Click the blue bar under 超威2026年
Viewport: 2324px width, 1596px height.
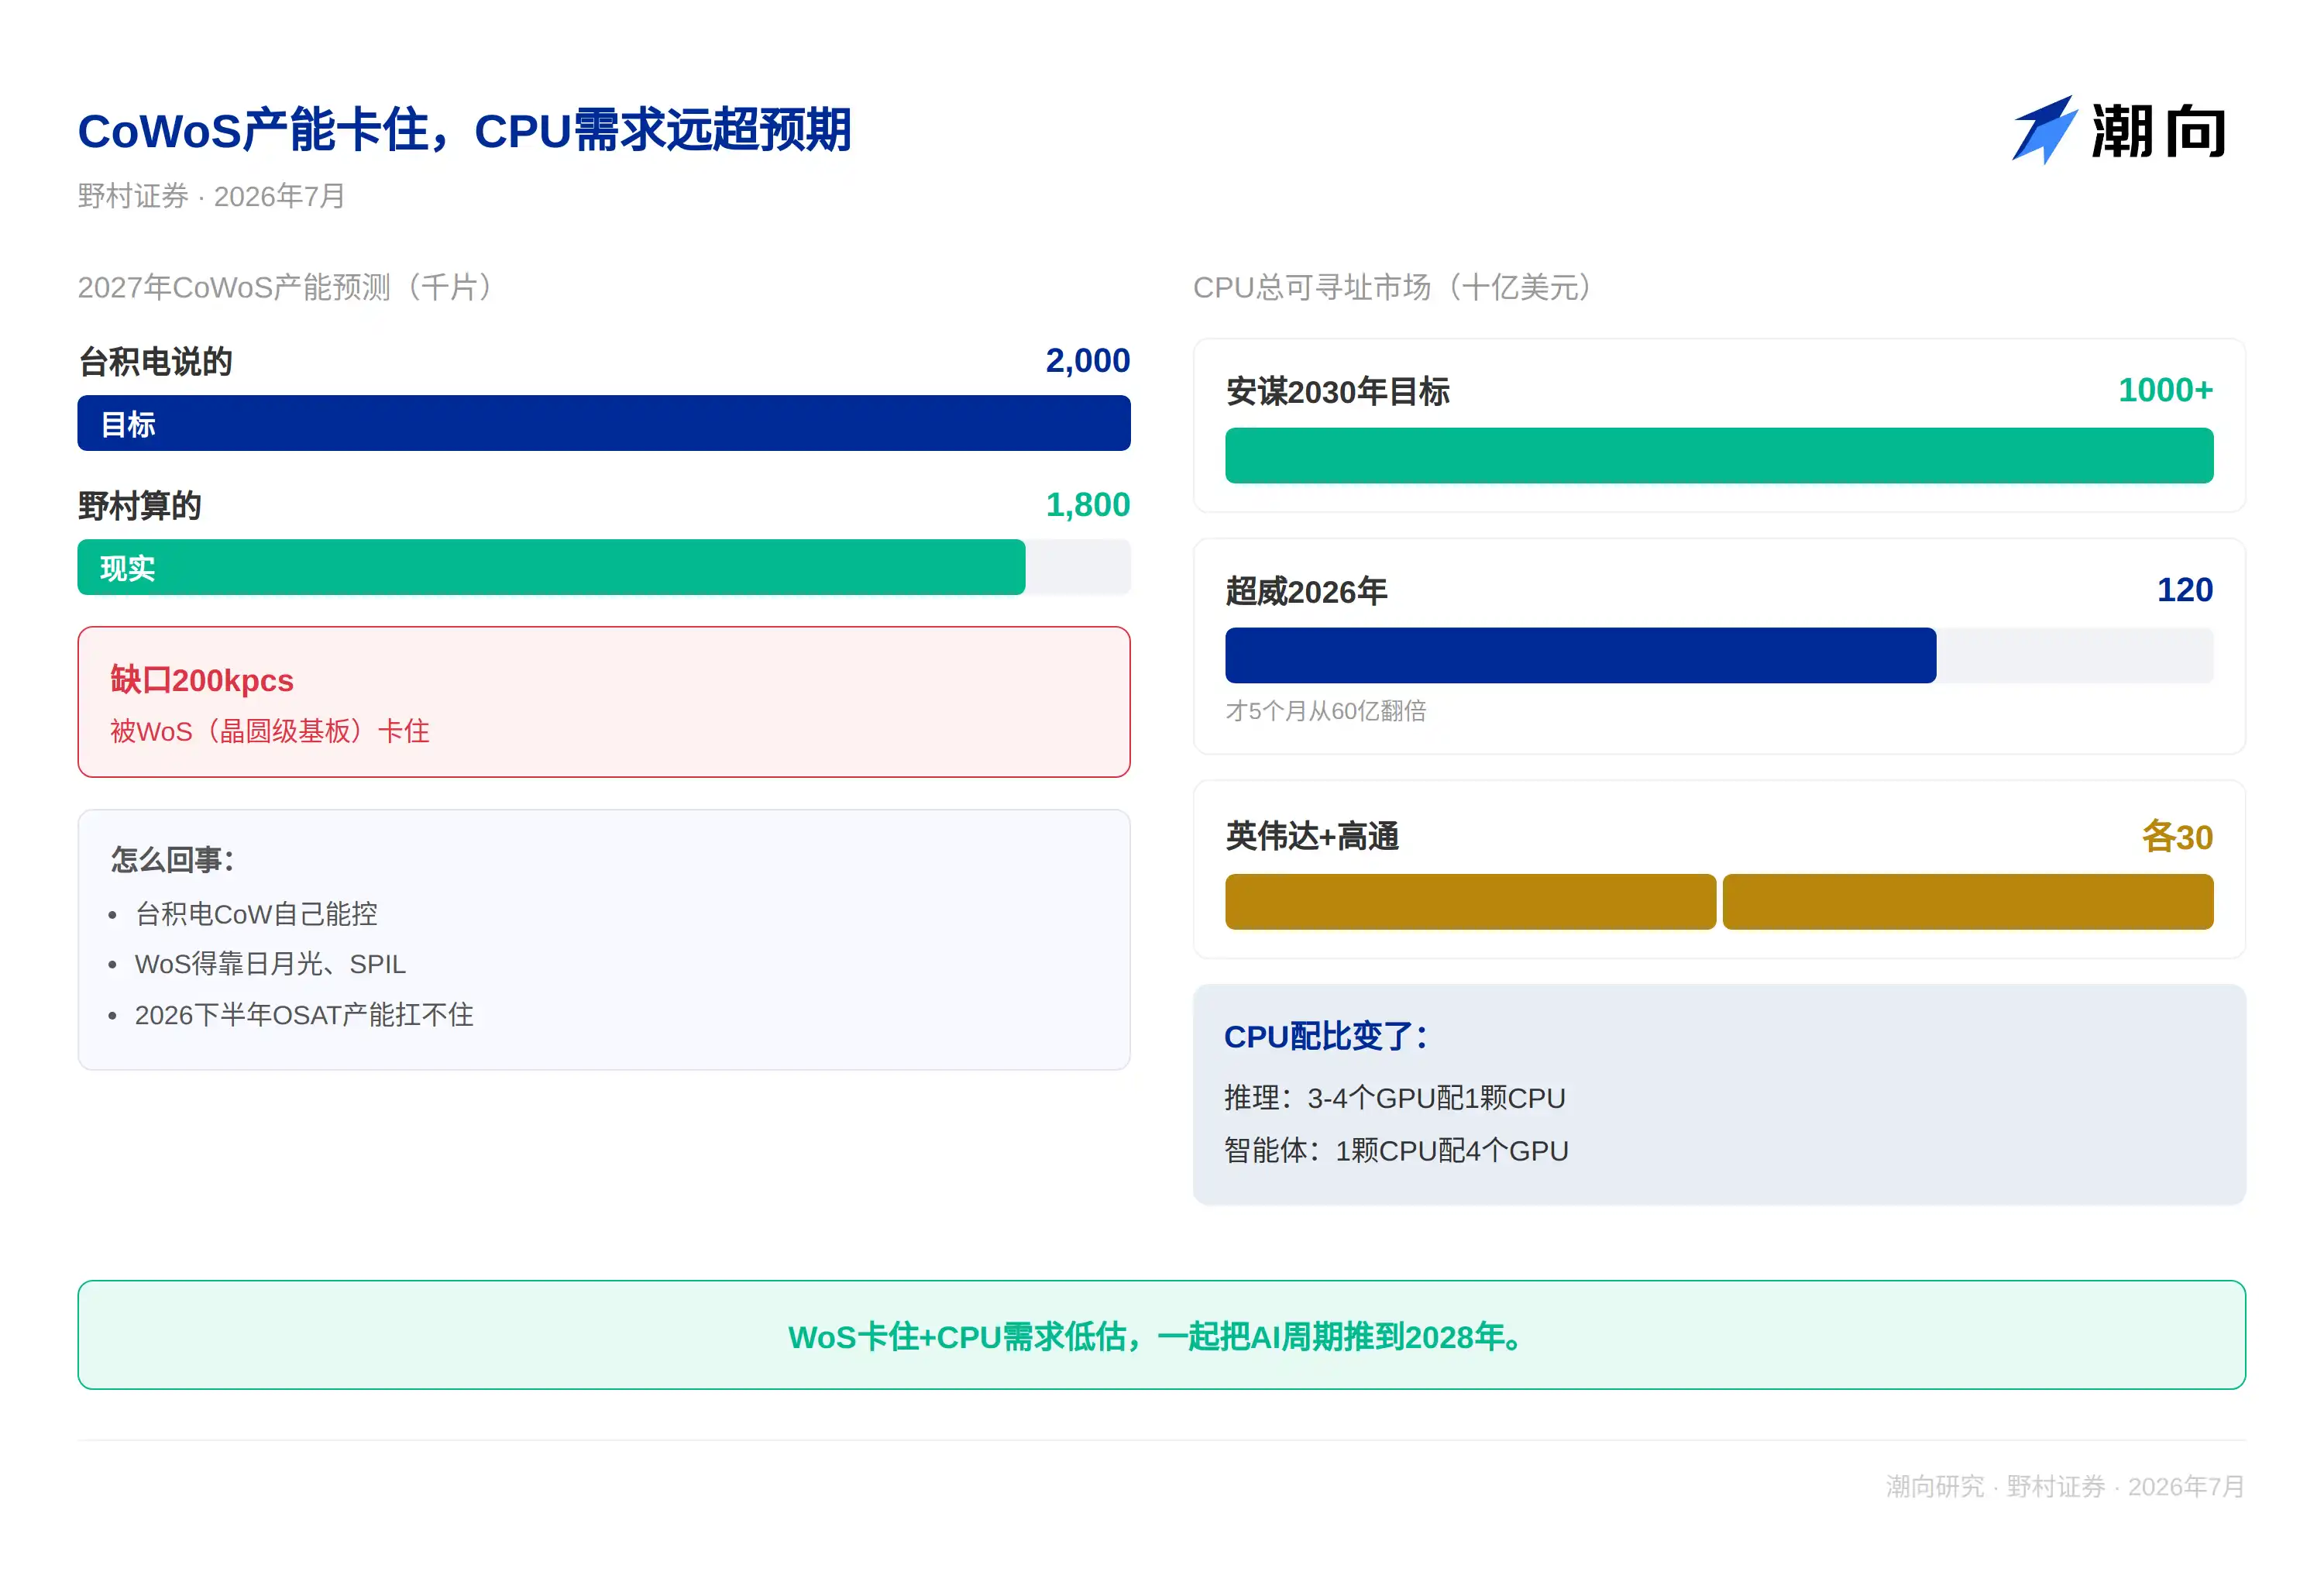tap(1580, 655)
